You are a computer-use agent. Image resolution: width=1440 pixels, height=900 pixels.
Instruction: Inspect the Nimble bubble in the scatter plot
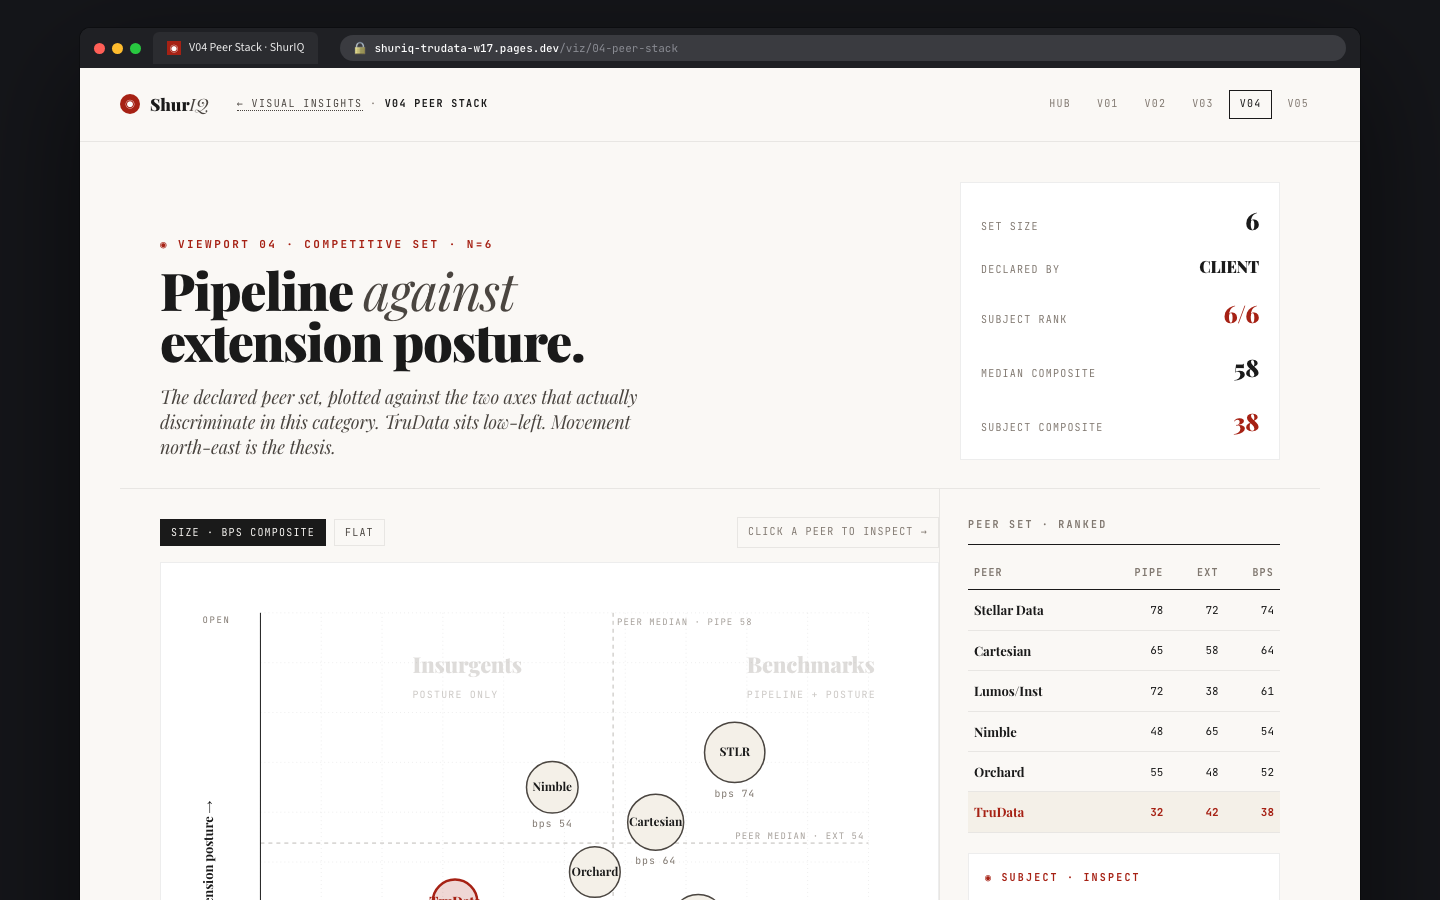(552, 787)
